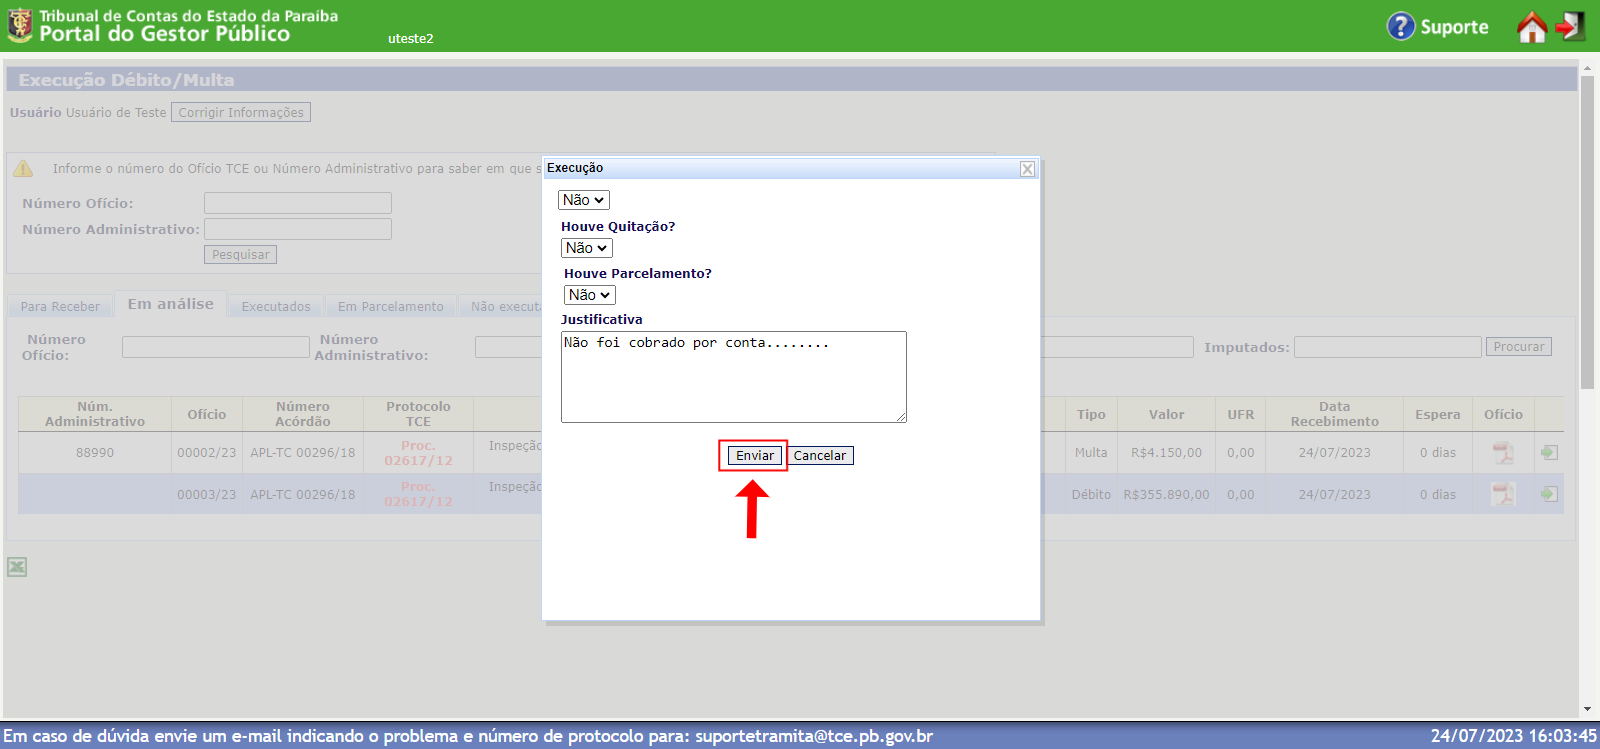Select ofício cell 00002/23
Image resolution: width=1600 pixels, height=749 pixels.
coord(207,453)
